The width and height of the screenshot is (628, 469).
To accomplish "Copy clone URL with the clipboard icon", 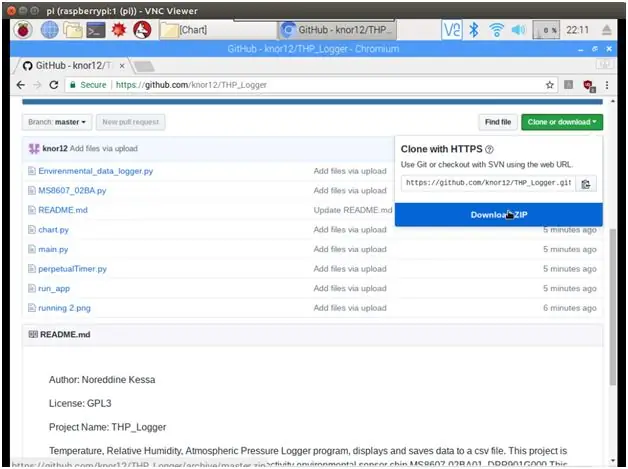I will pos(586,183).
